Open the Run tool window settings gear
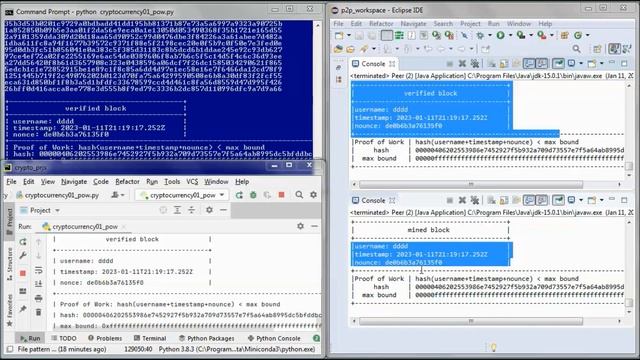 (300, 226)
